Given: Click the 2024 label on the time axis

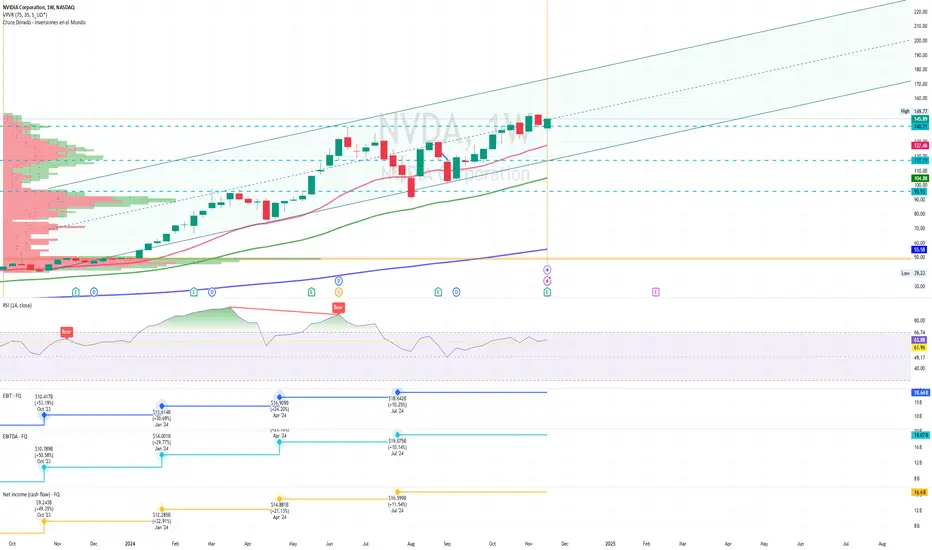Looking at the screenshot, I should point(130,543).
